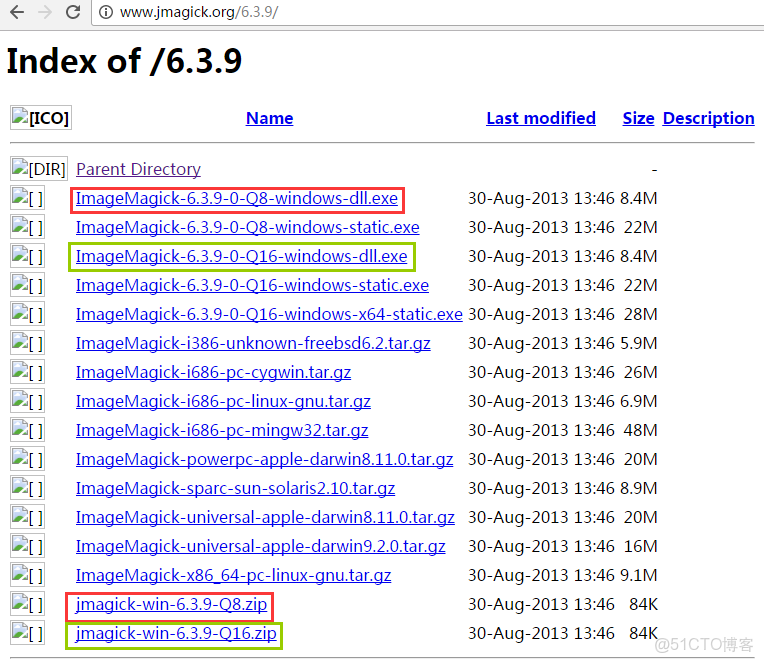Open the Parent Directory link
The image size is (764, 663).
coord(138,169)
